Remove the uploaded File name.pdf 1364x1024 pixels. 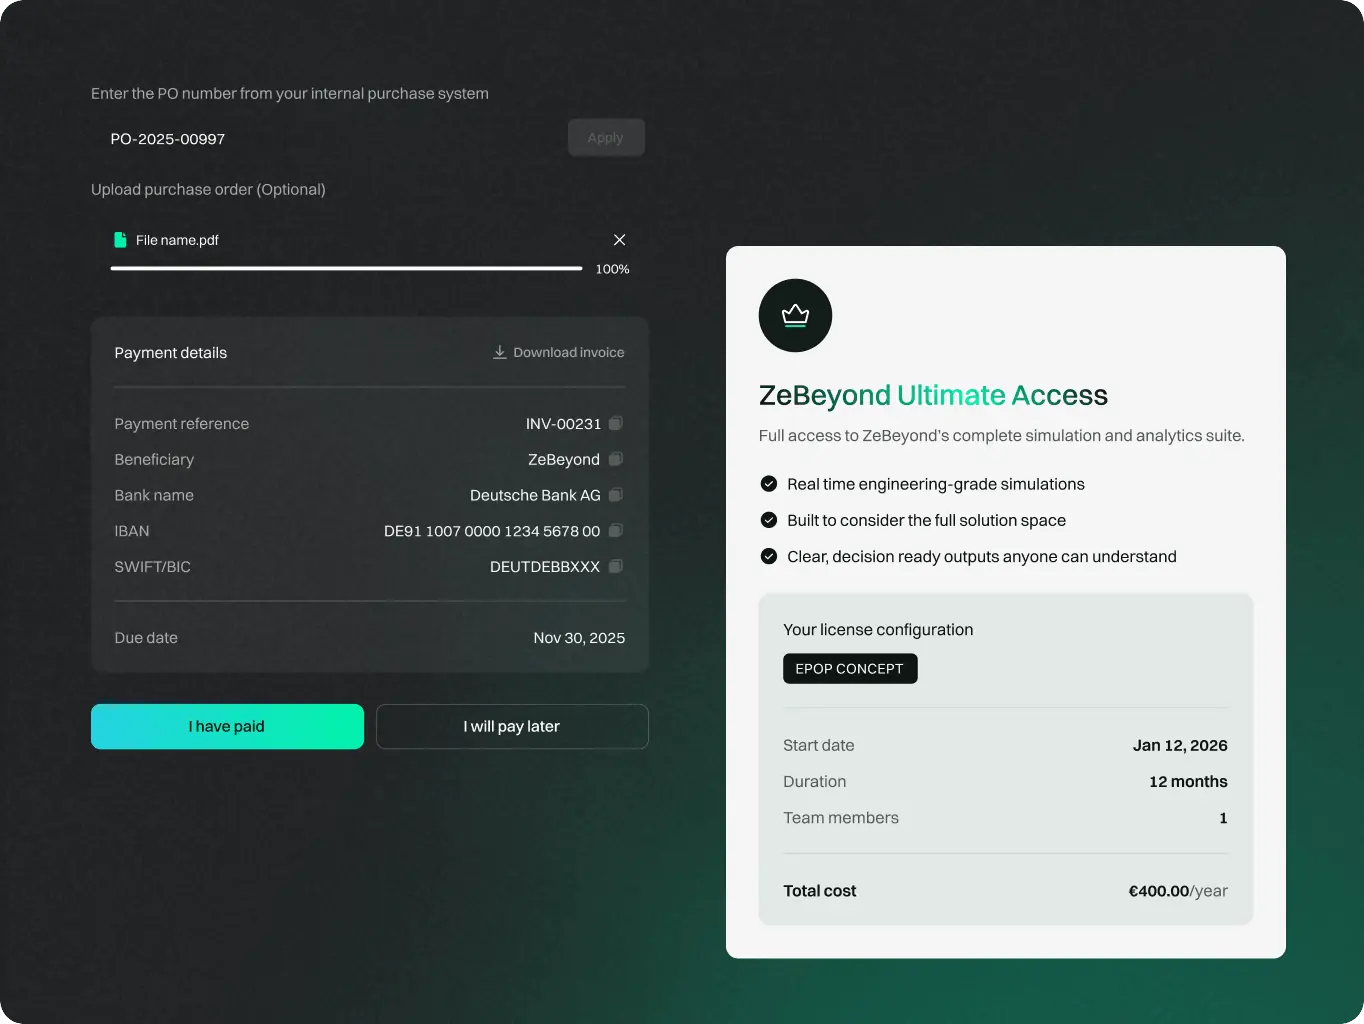click(619, 240)
